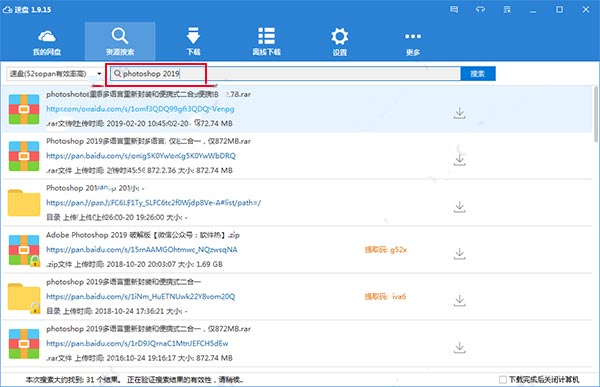Click the magnifier icon inside the search box
Screen dimensions: 600x387
117,73
